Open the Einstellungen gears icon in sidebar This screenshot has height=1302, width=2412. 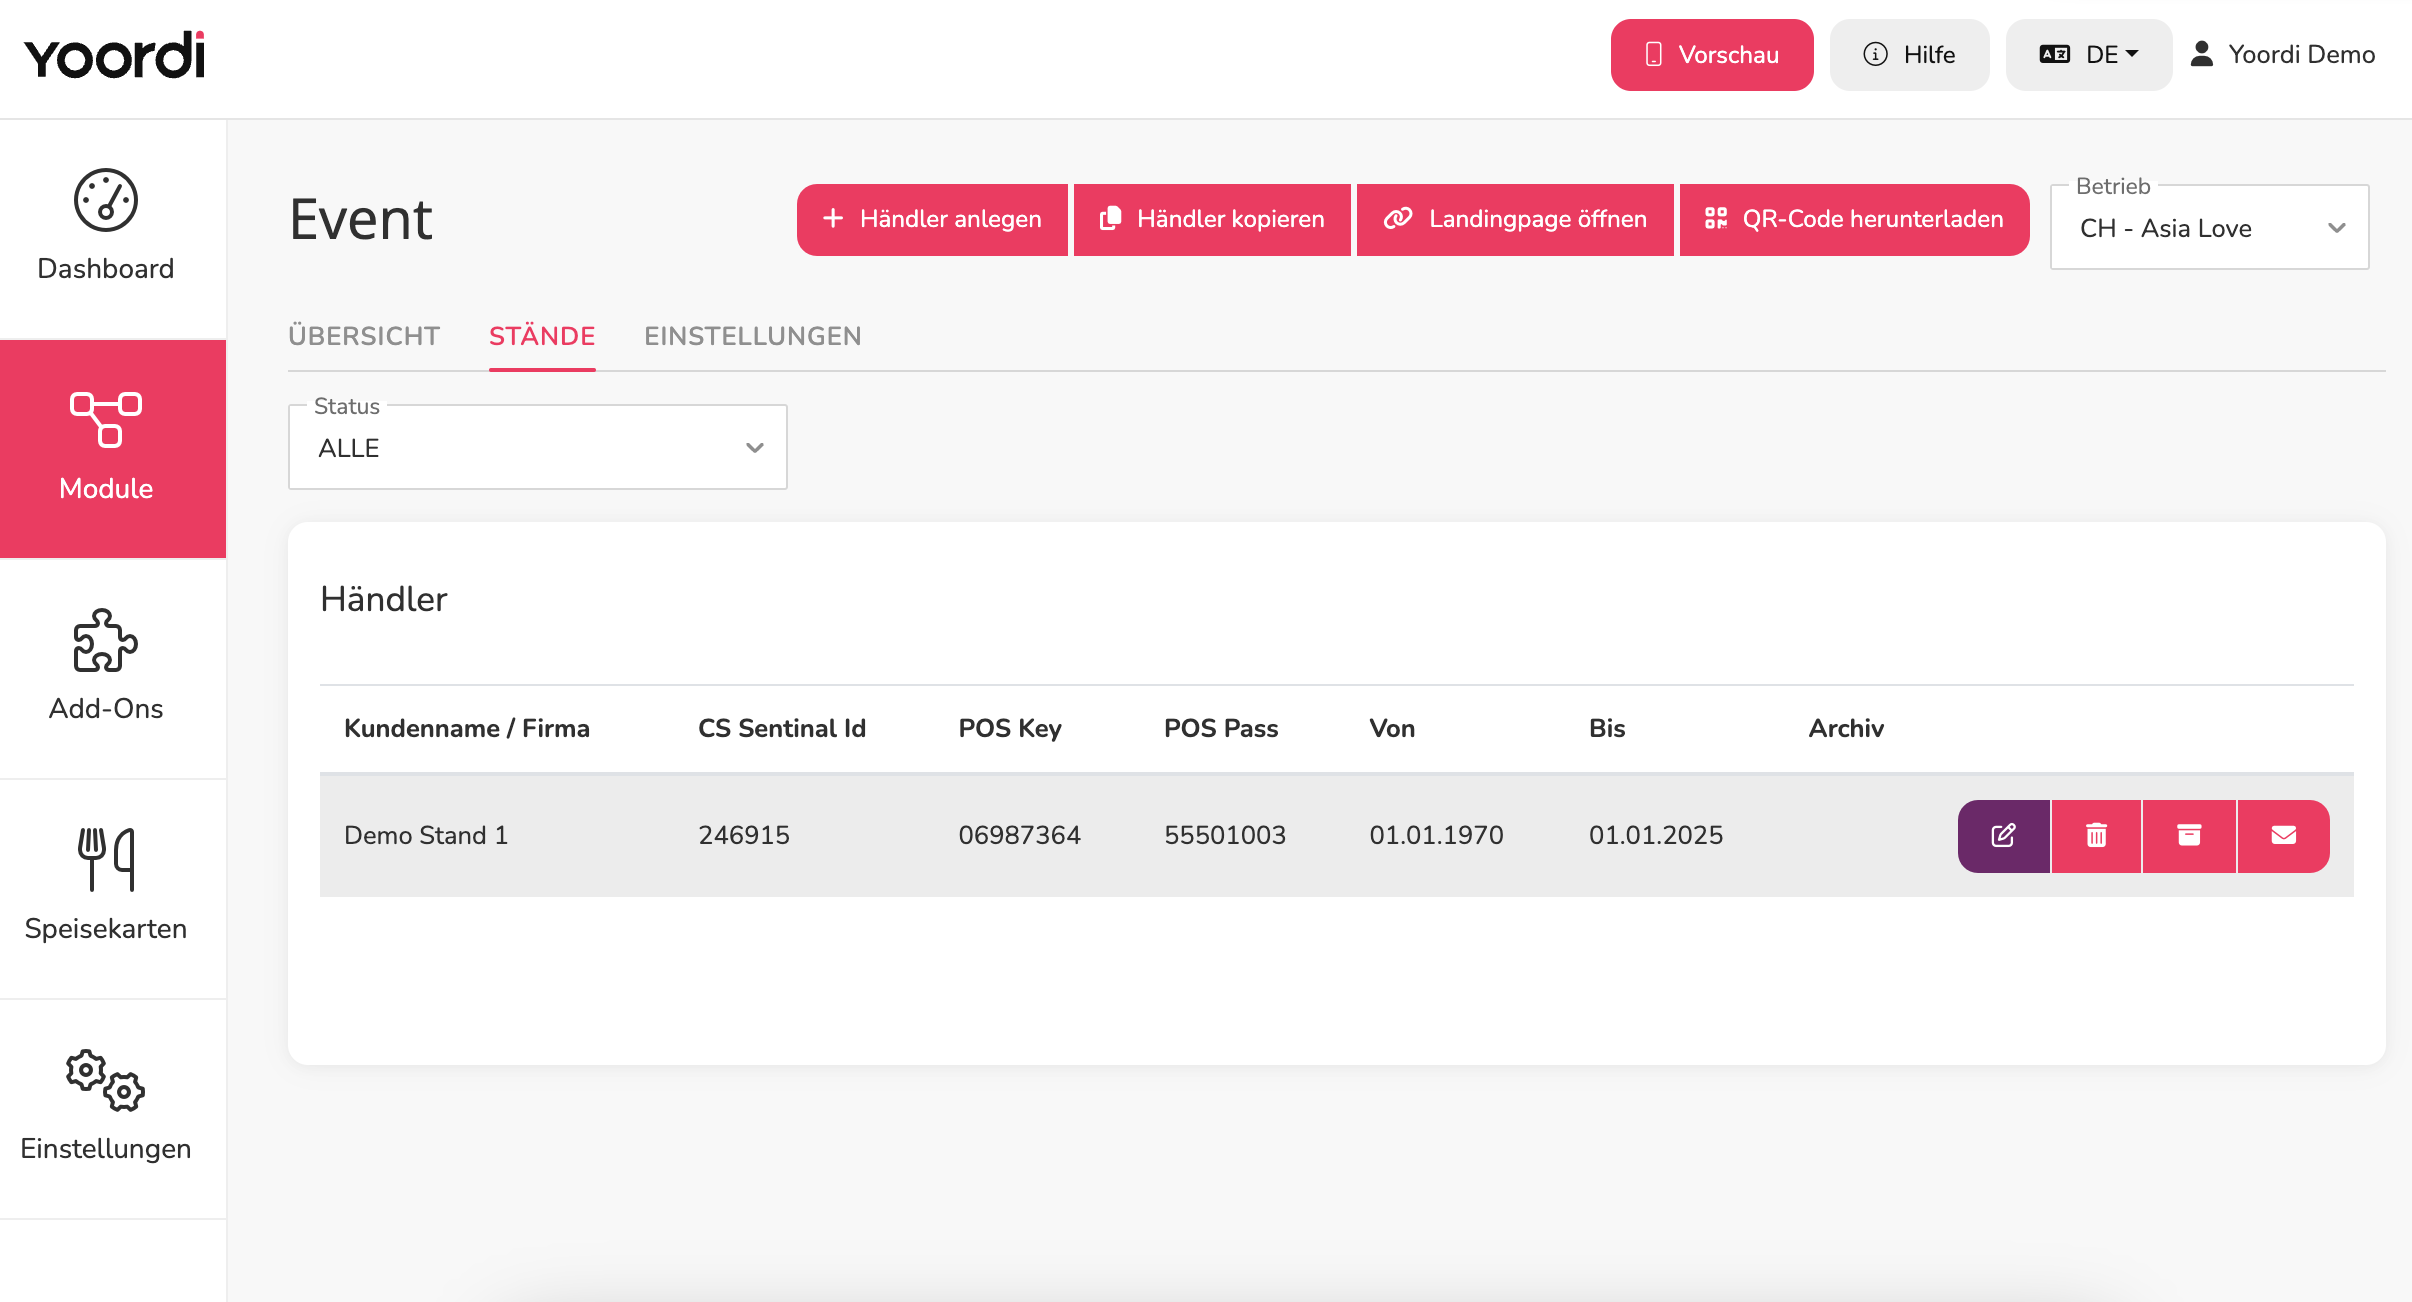[106, 1080]
